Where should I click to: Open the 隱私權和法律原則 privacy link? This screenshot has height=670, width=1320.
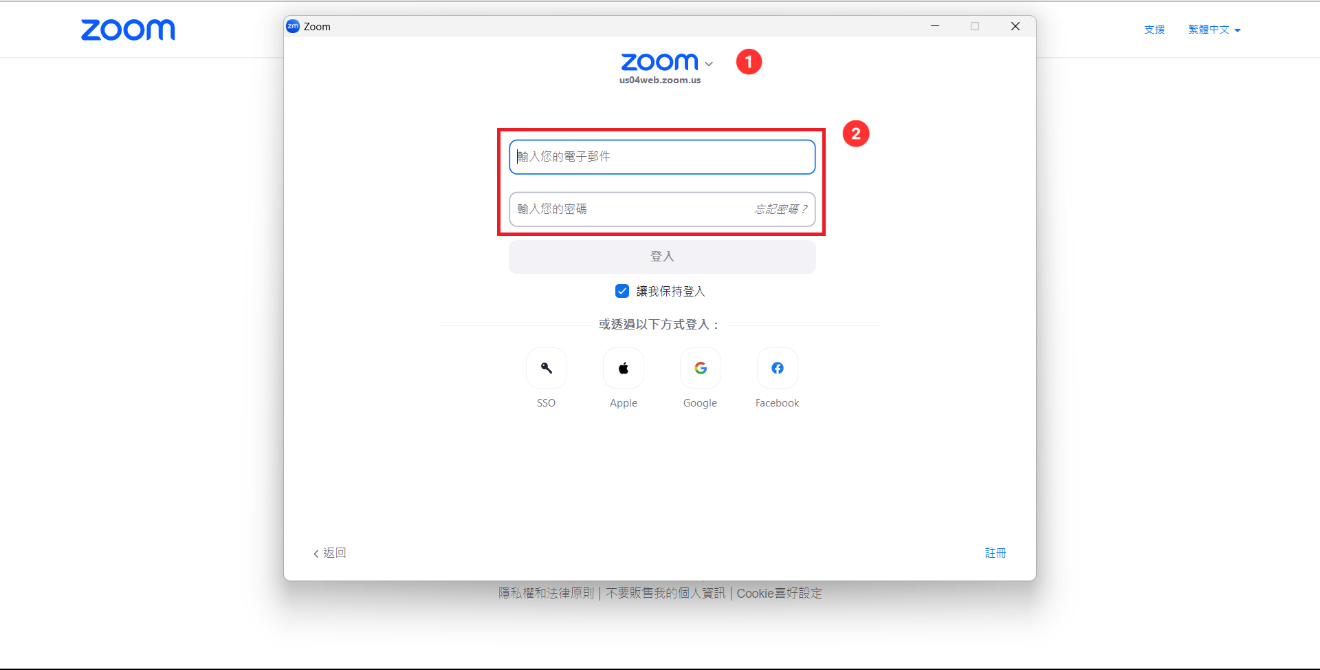(x=547, y=593)
